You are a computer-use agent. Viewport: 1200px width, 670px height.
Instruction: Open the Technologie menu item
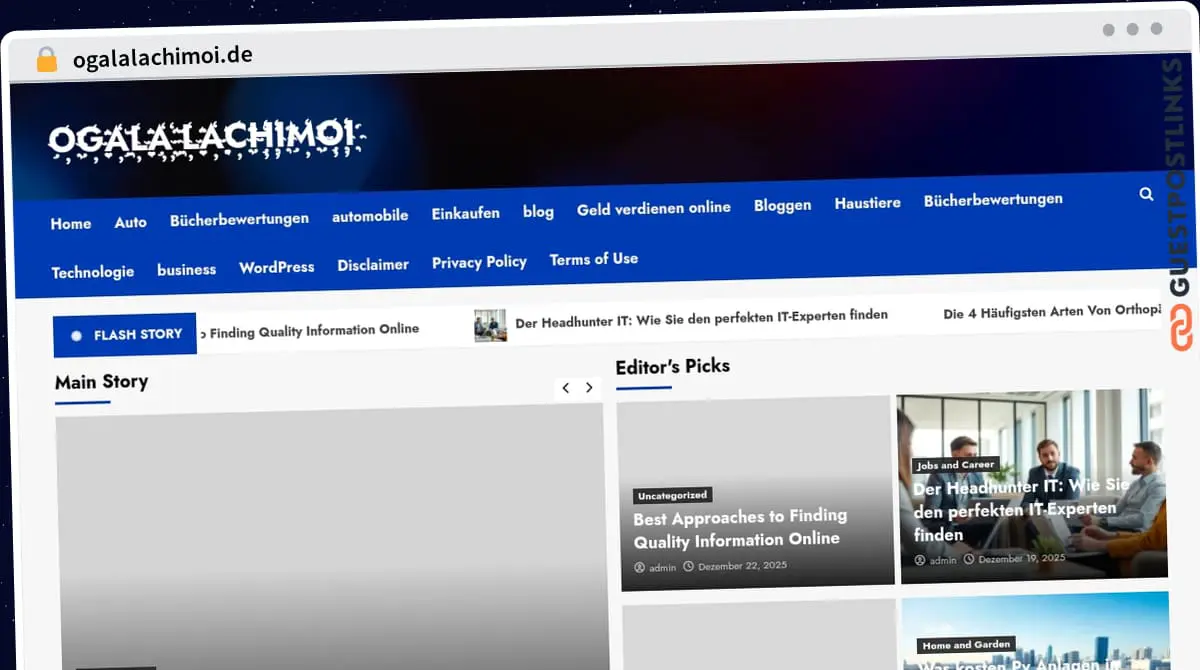tap(92, 272)
